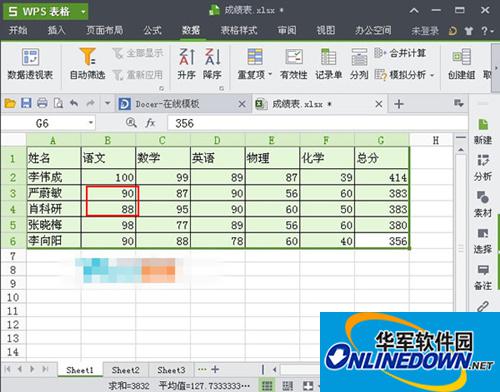Open print preview icon in quick toolbar

tap(58, 103)
